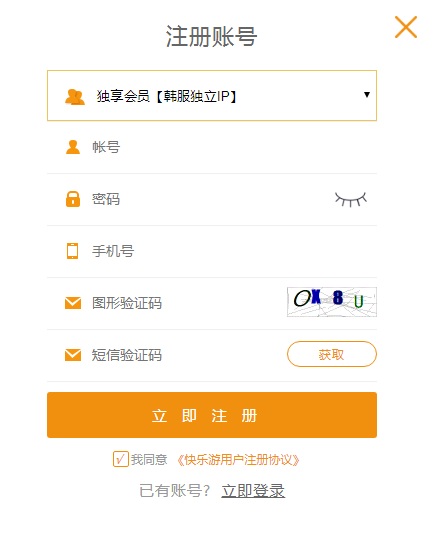Viewport: 433px width, 549px height.
Task: Click the orange padlock password icon
Action: [73, 199]
